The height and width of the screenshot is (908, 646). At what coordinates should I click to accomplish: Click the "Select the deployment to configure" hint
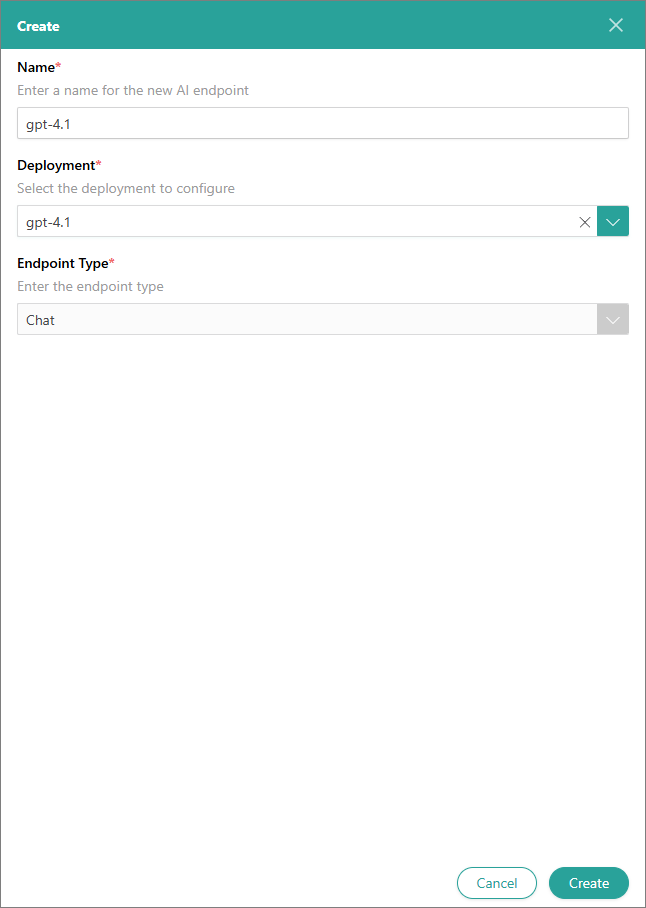pyautogui.click(x=126, y=188)
